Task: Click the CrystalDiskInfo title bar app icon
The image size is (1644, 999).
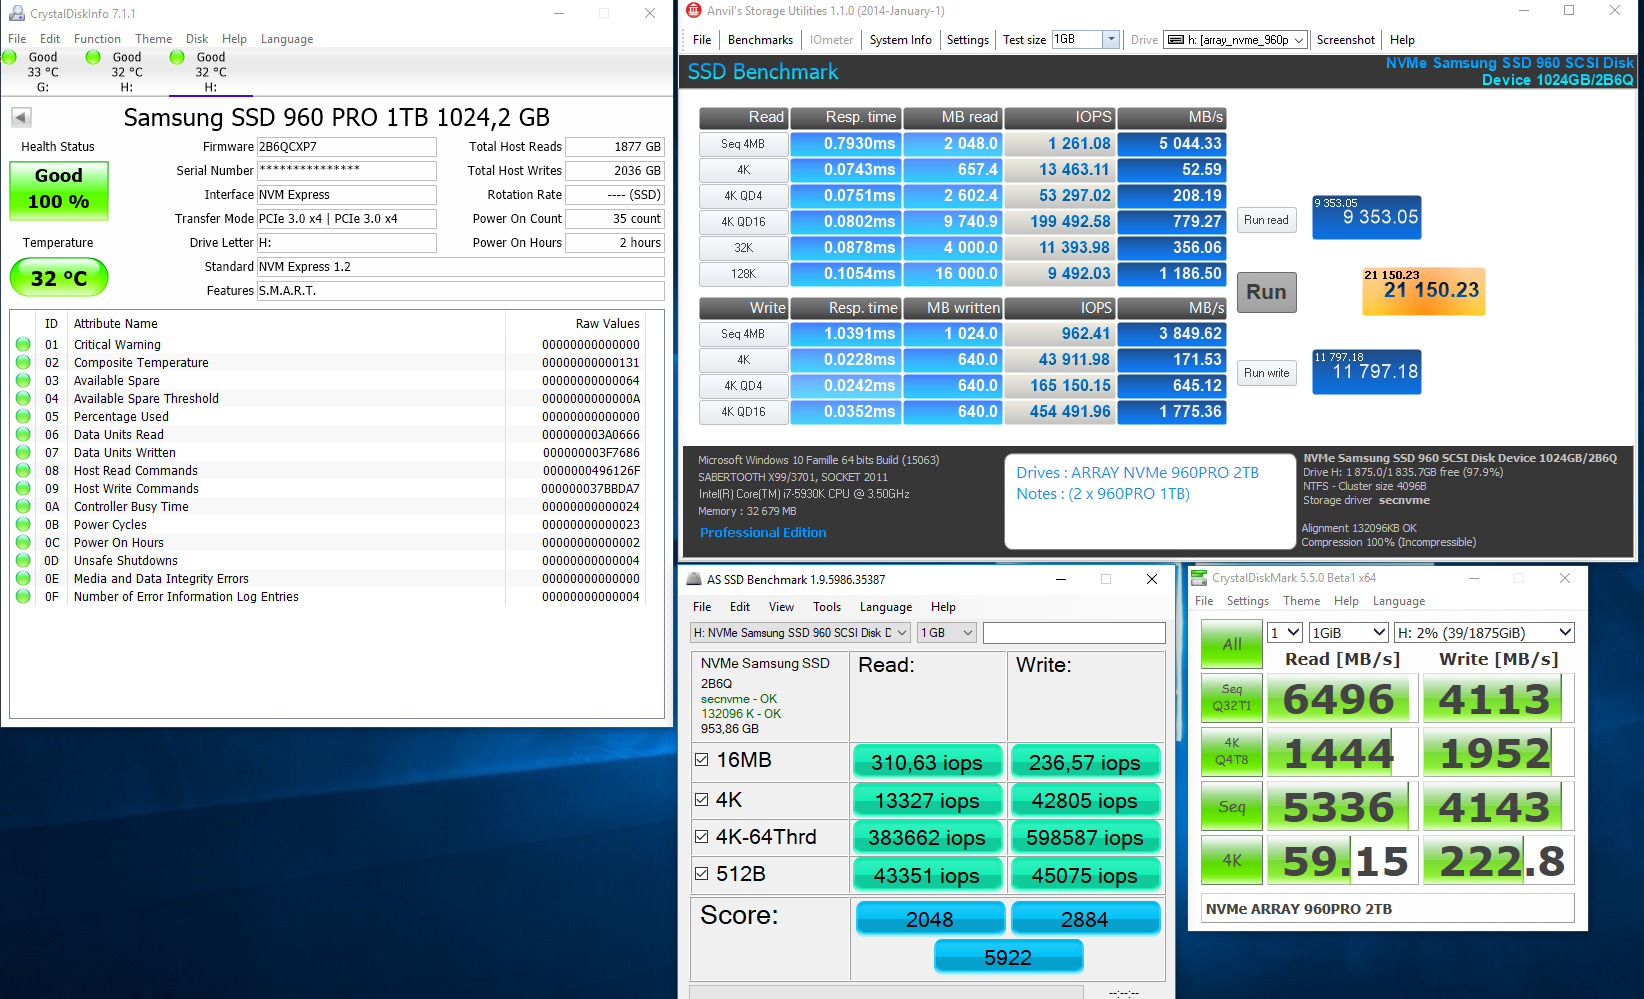Action: pos(17,14)
